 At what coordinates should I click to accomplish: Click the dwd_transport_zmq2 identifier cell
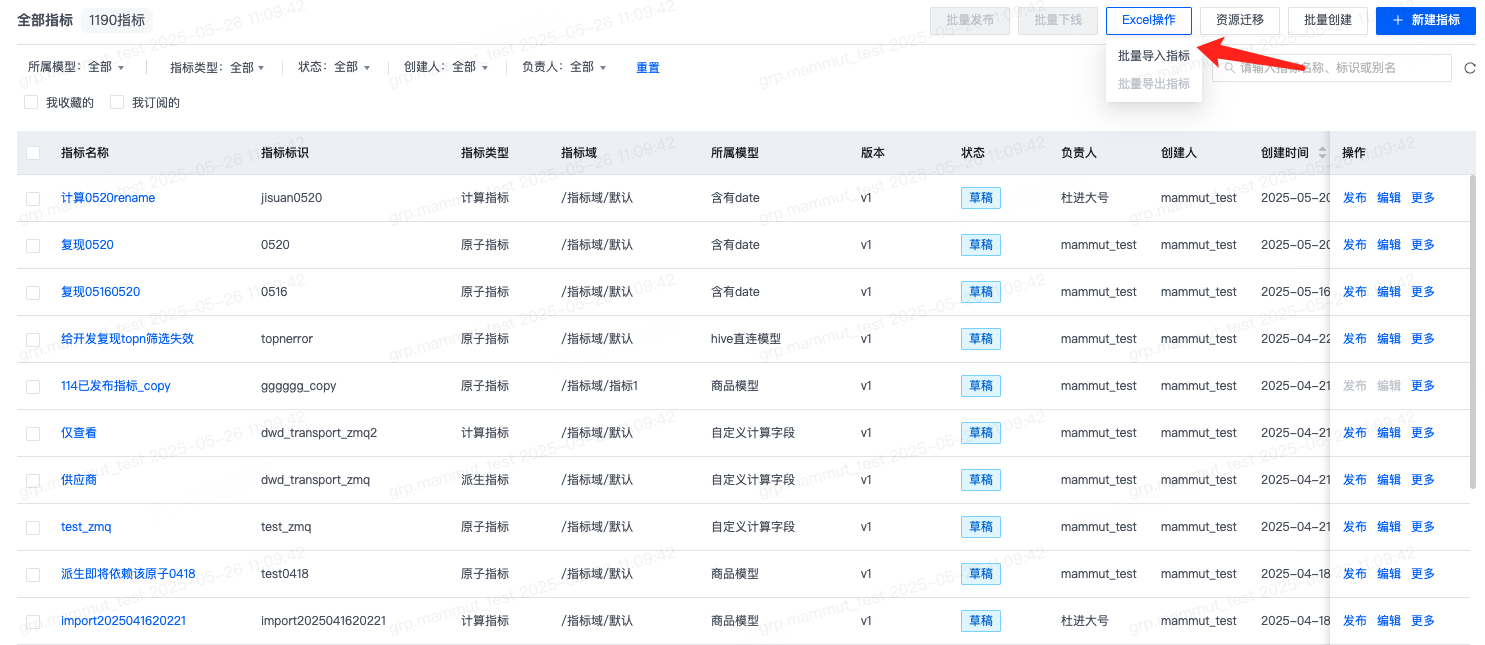(x=319, y=433)
